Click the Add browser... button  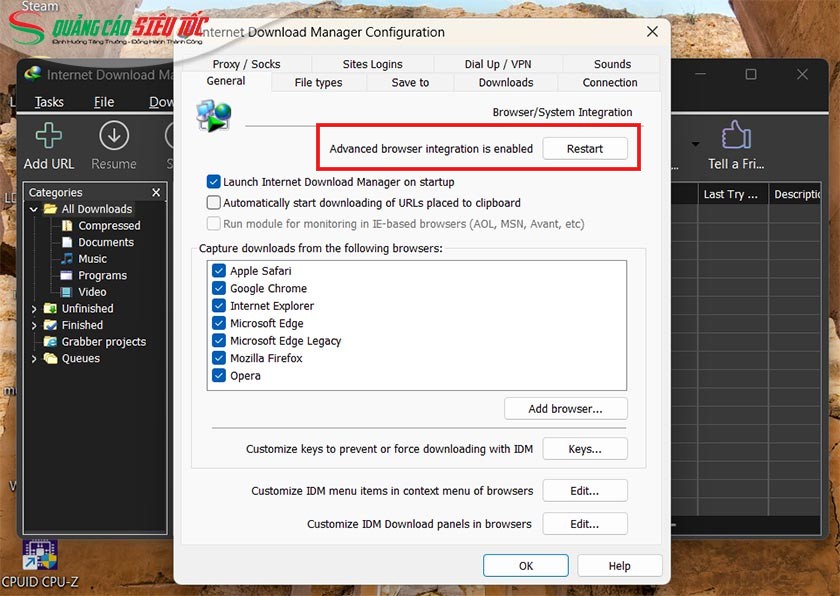click(x=565, y=409)
